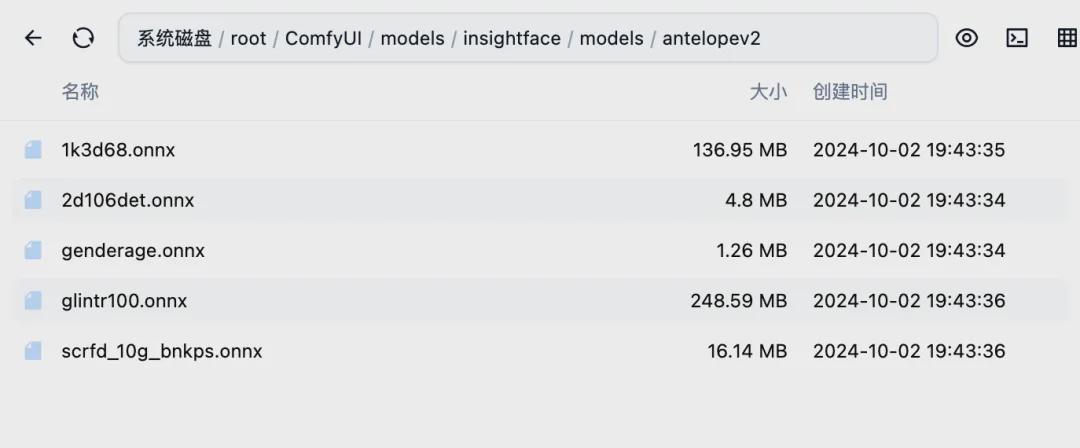Click the back arrow navigation icon
The width and height of the screenshot is (1080, 448).
[x=33, y=38]
